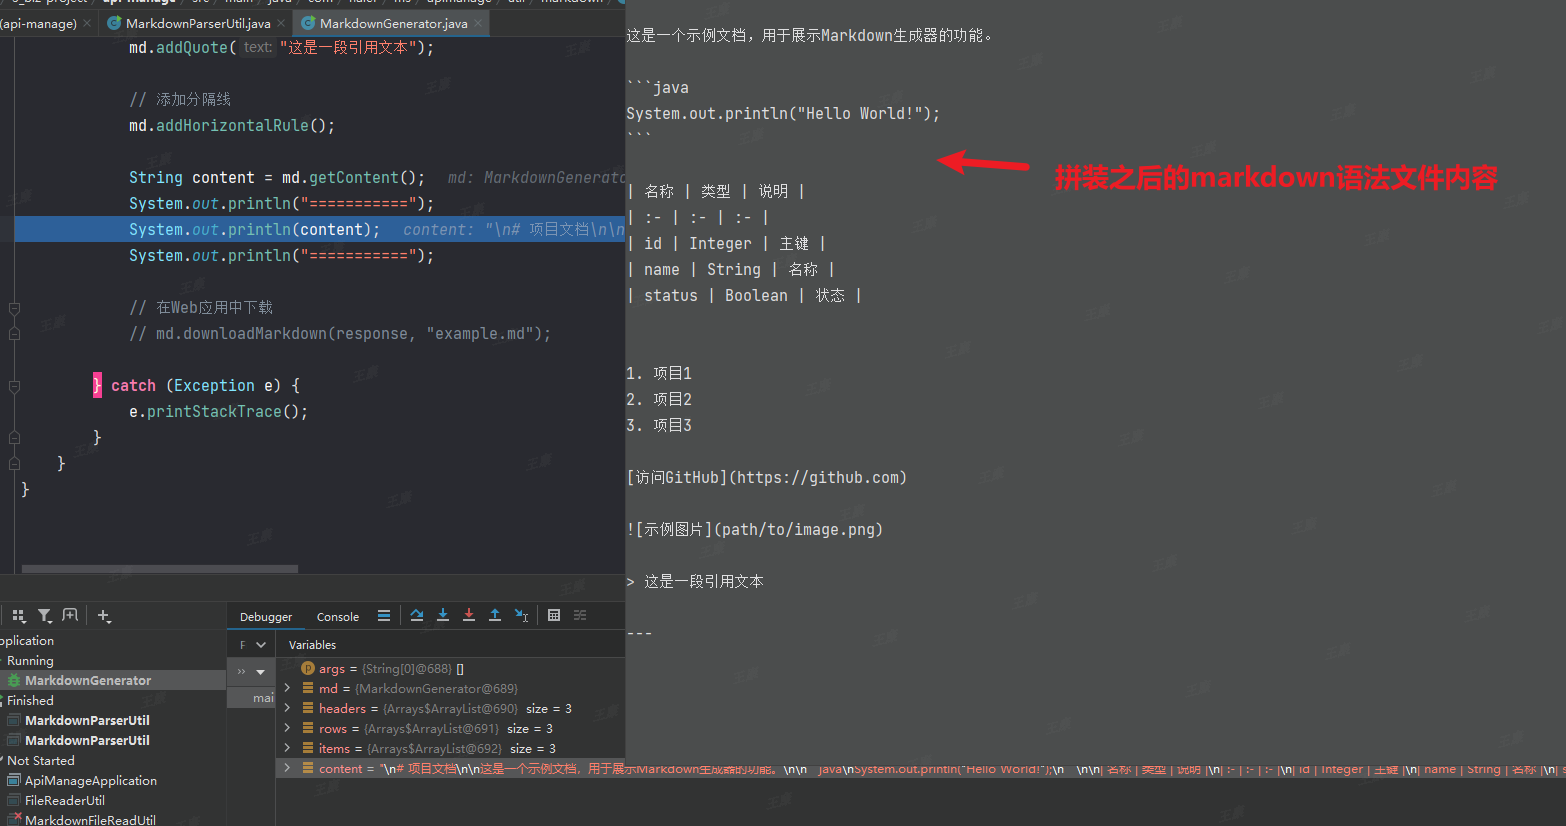Click the Running group node
1566x826 pixels.
pos(30,661)
